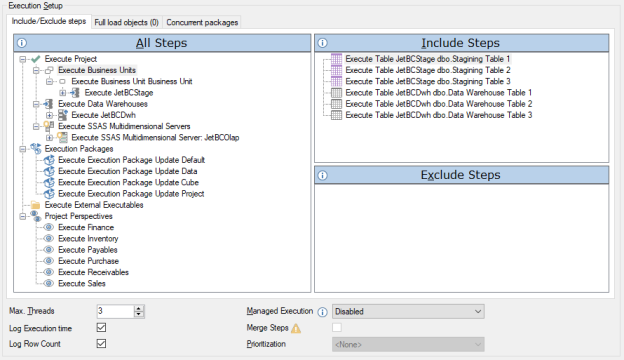Click the Merge Steps warning icon

[x=296, y=328]
